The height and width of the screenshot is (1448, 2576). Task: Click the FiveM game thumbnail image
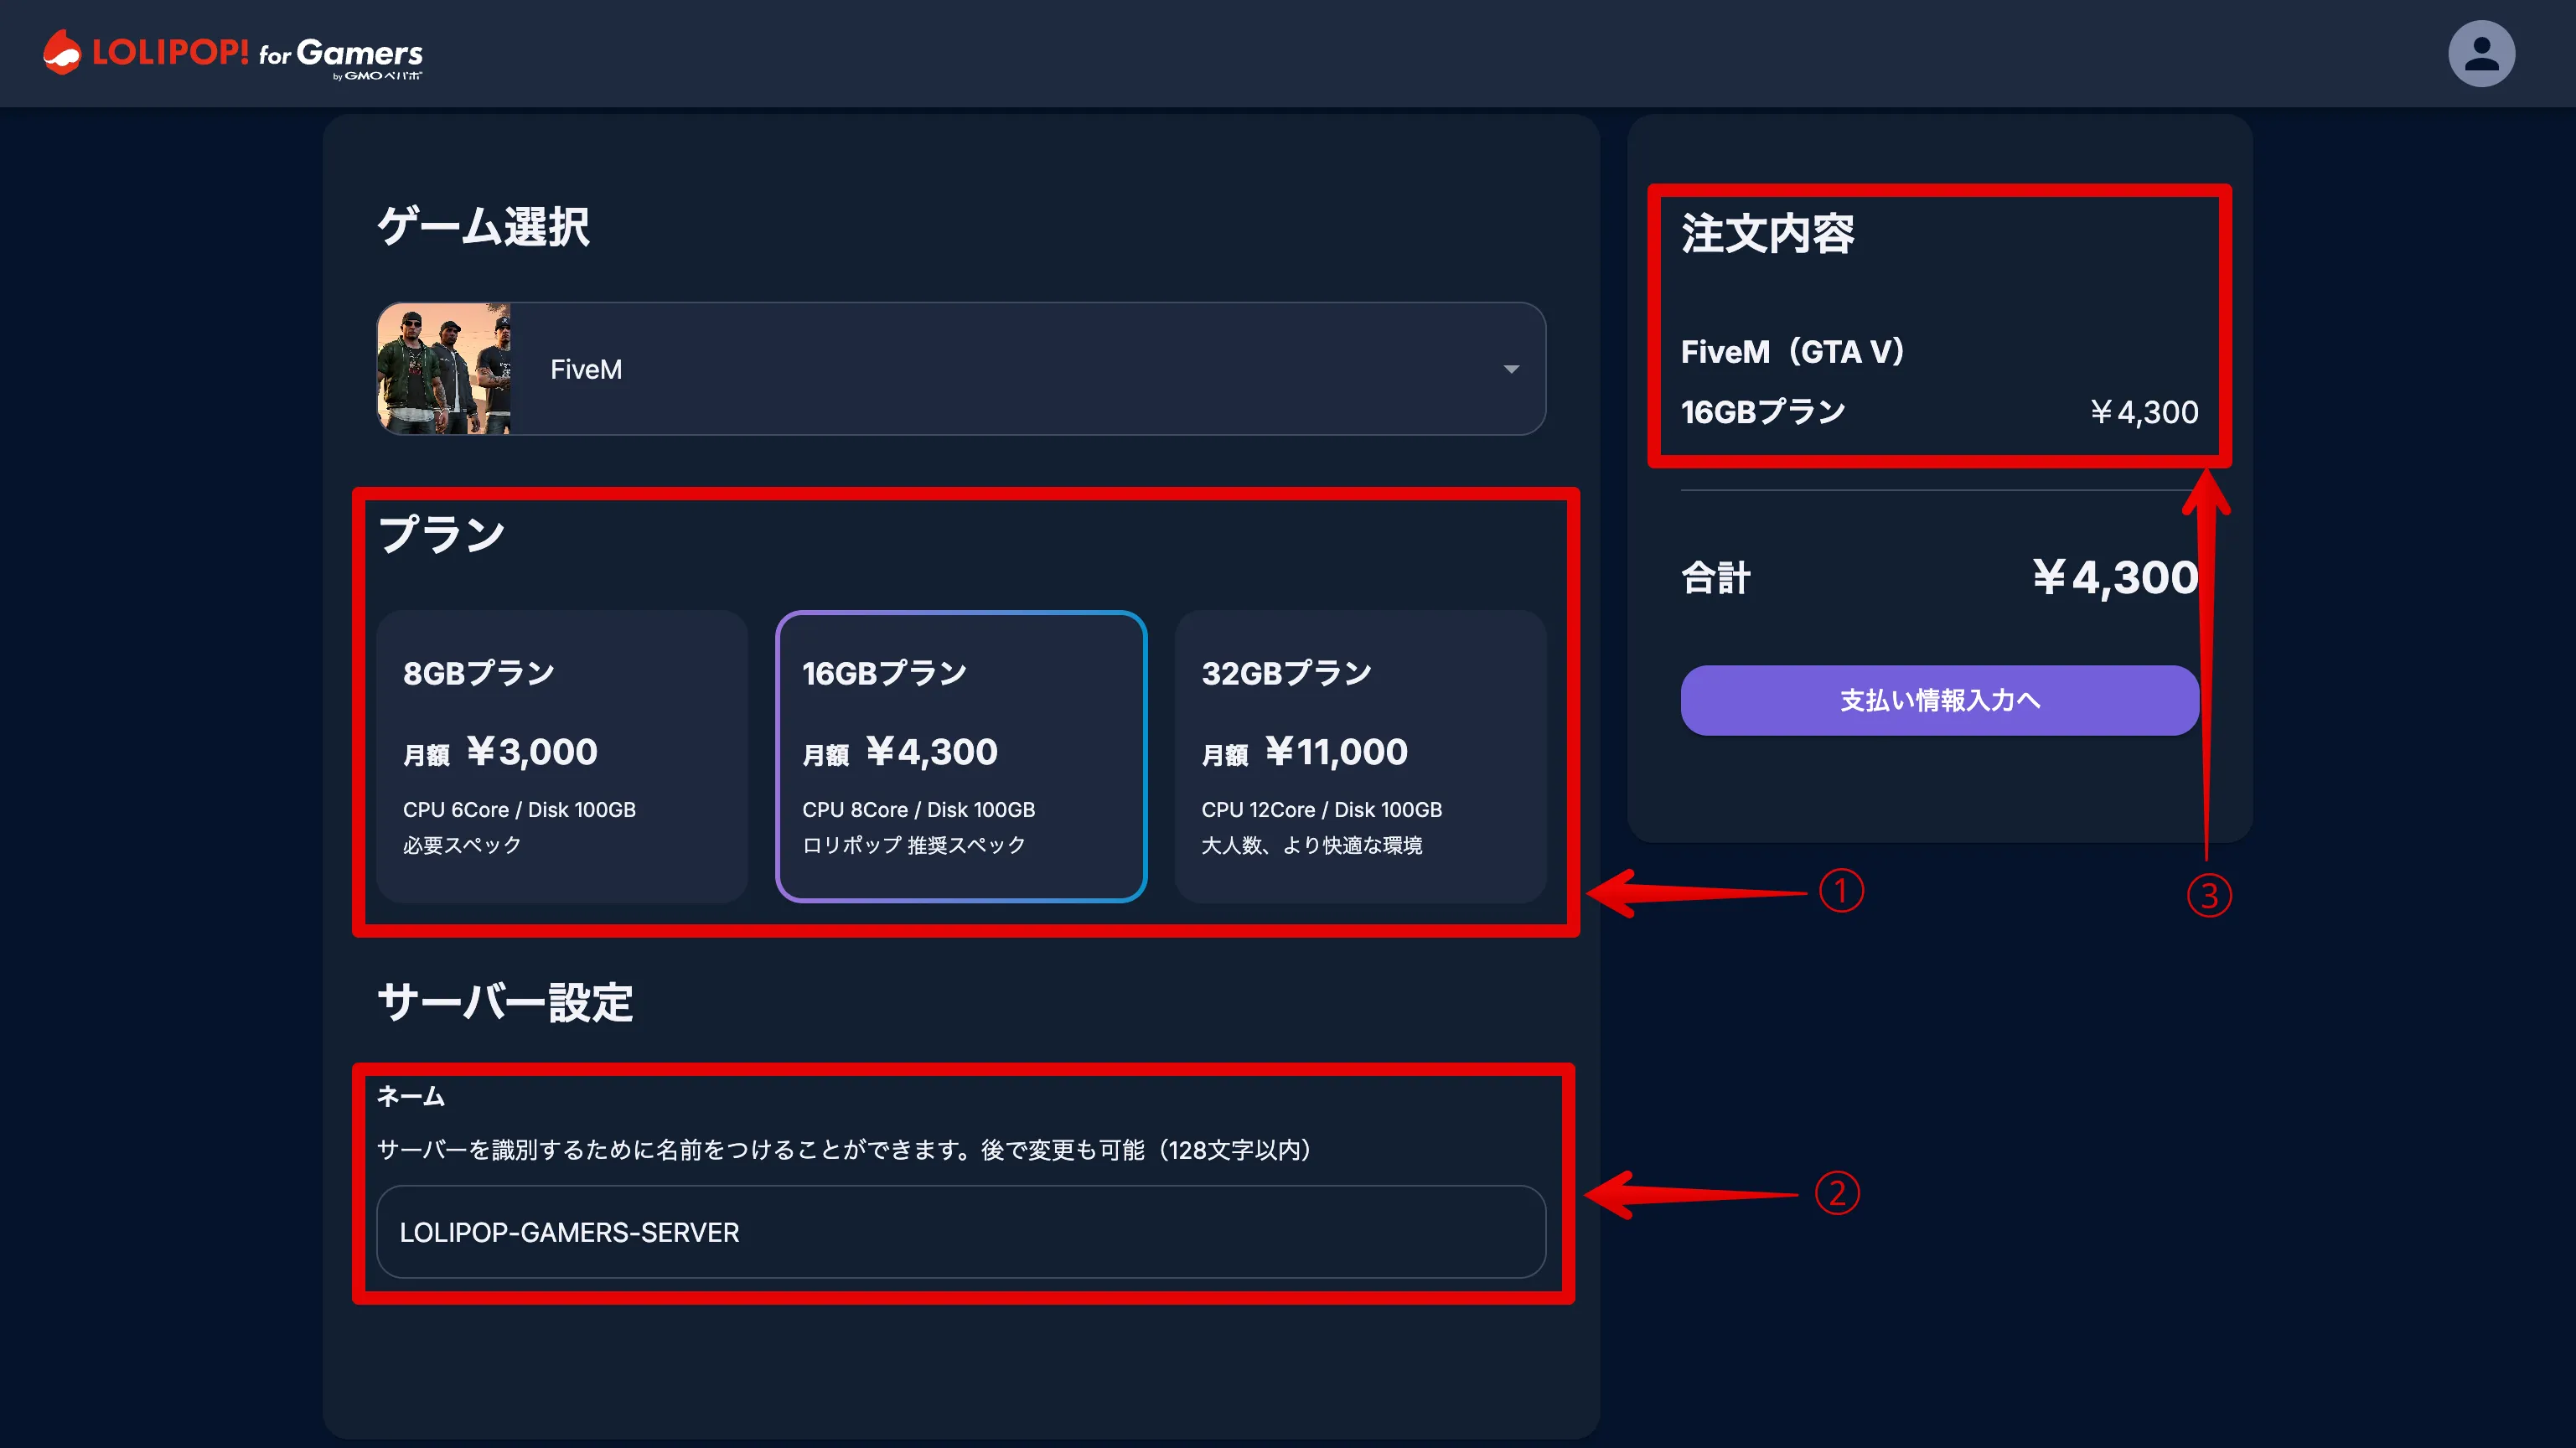(444, 369)
